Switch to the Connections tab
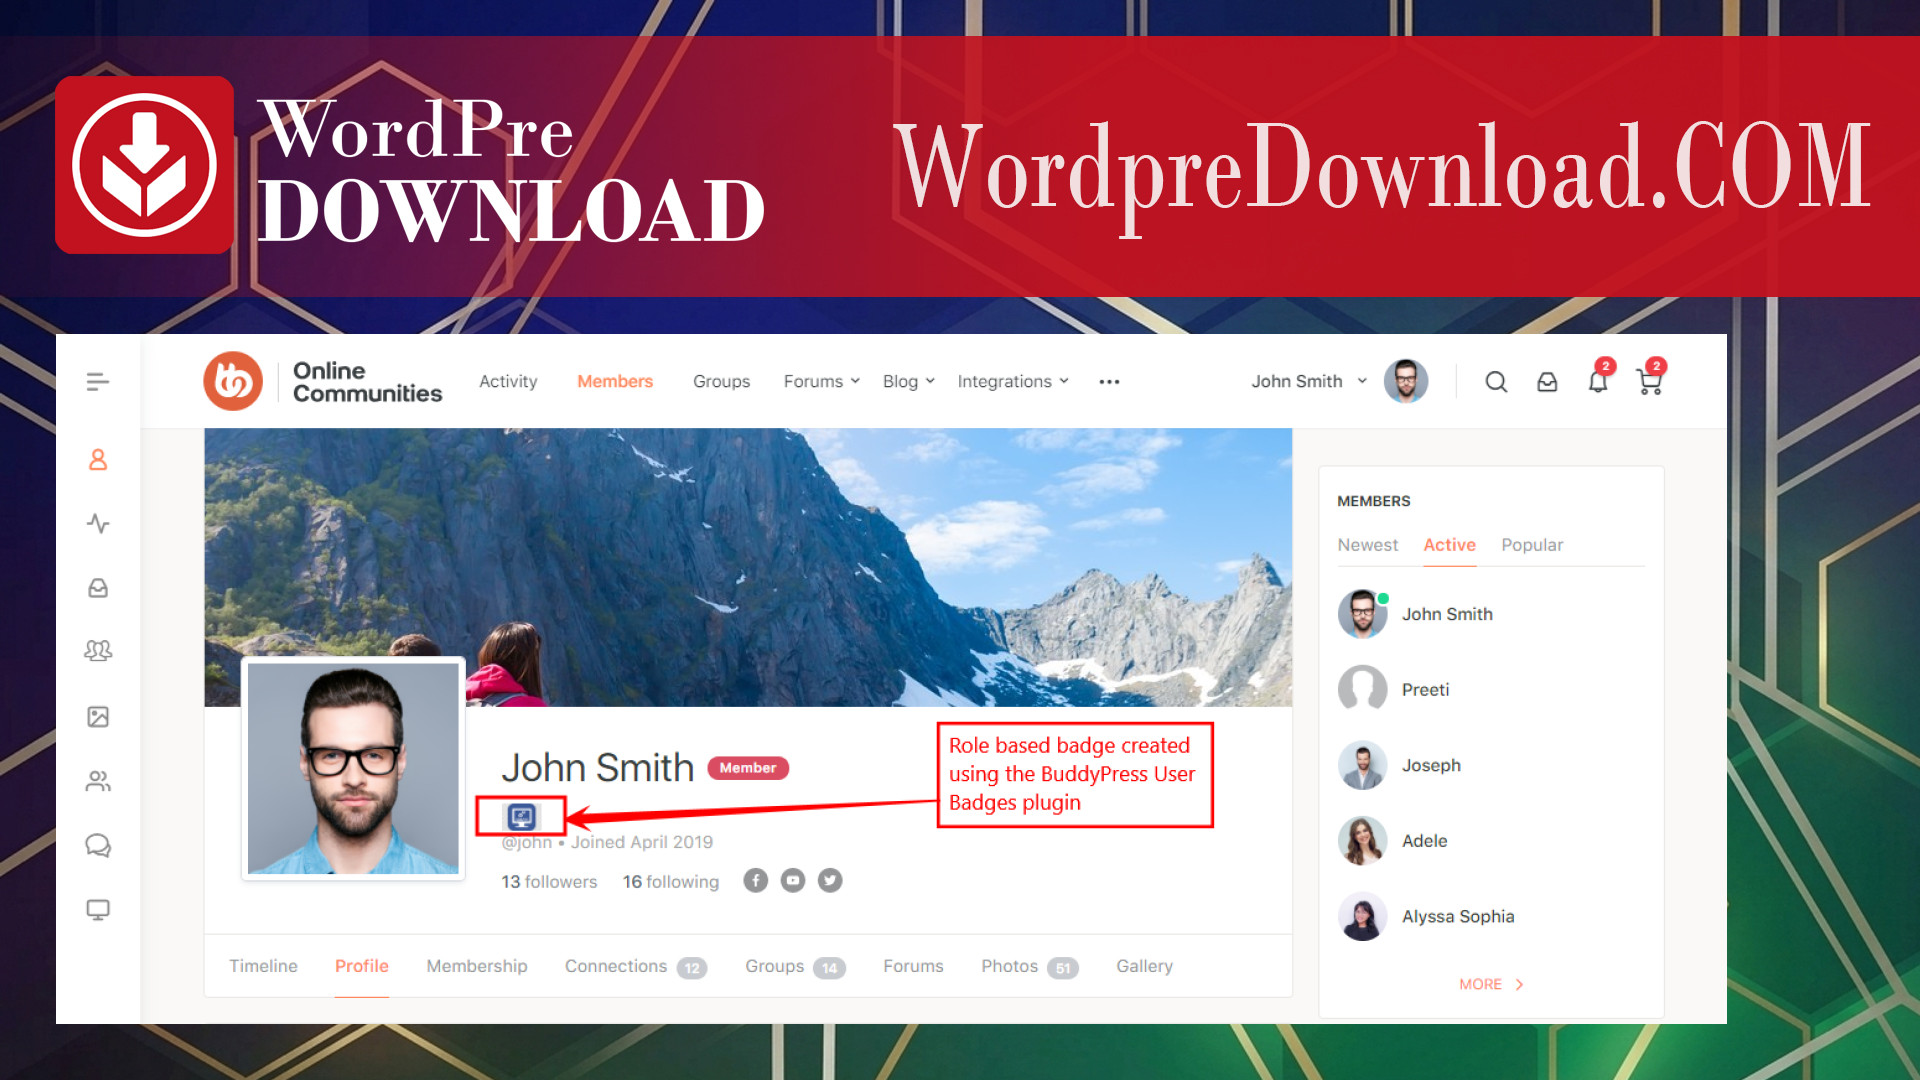 (x=635, y=966)
